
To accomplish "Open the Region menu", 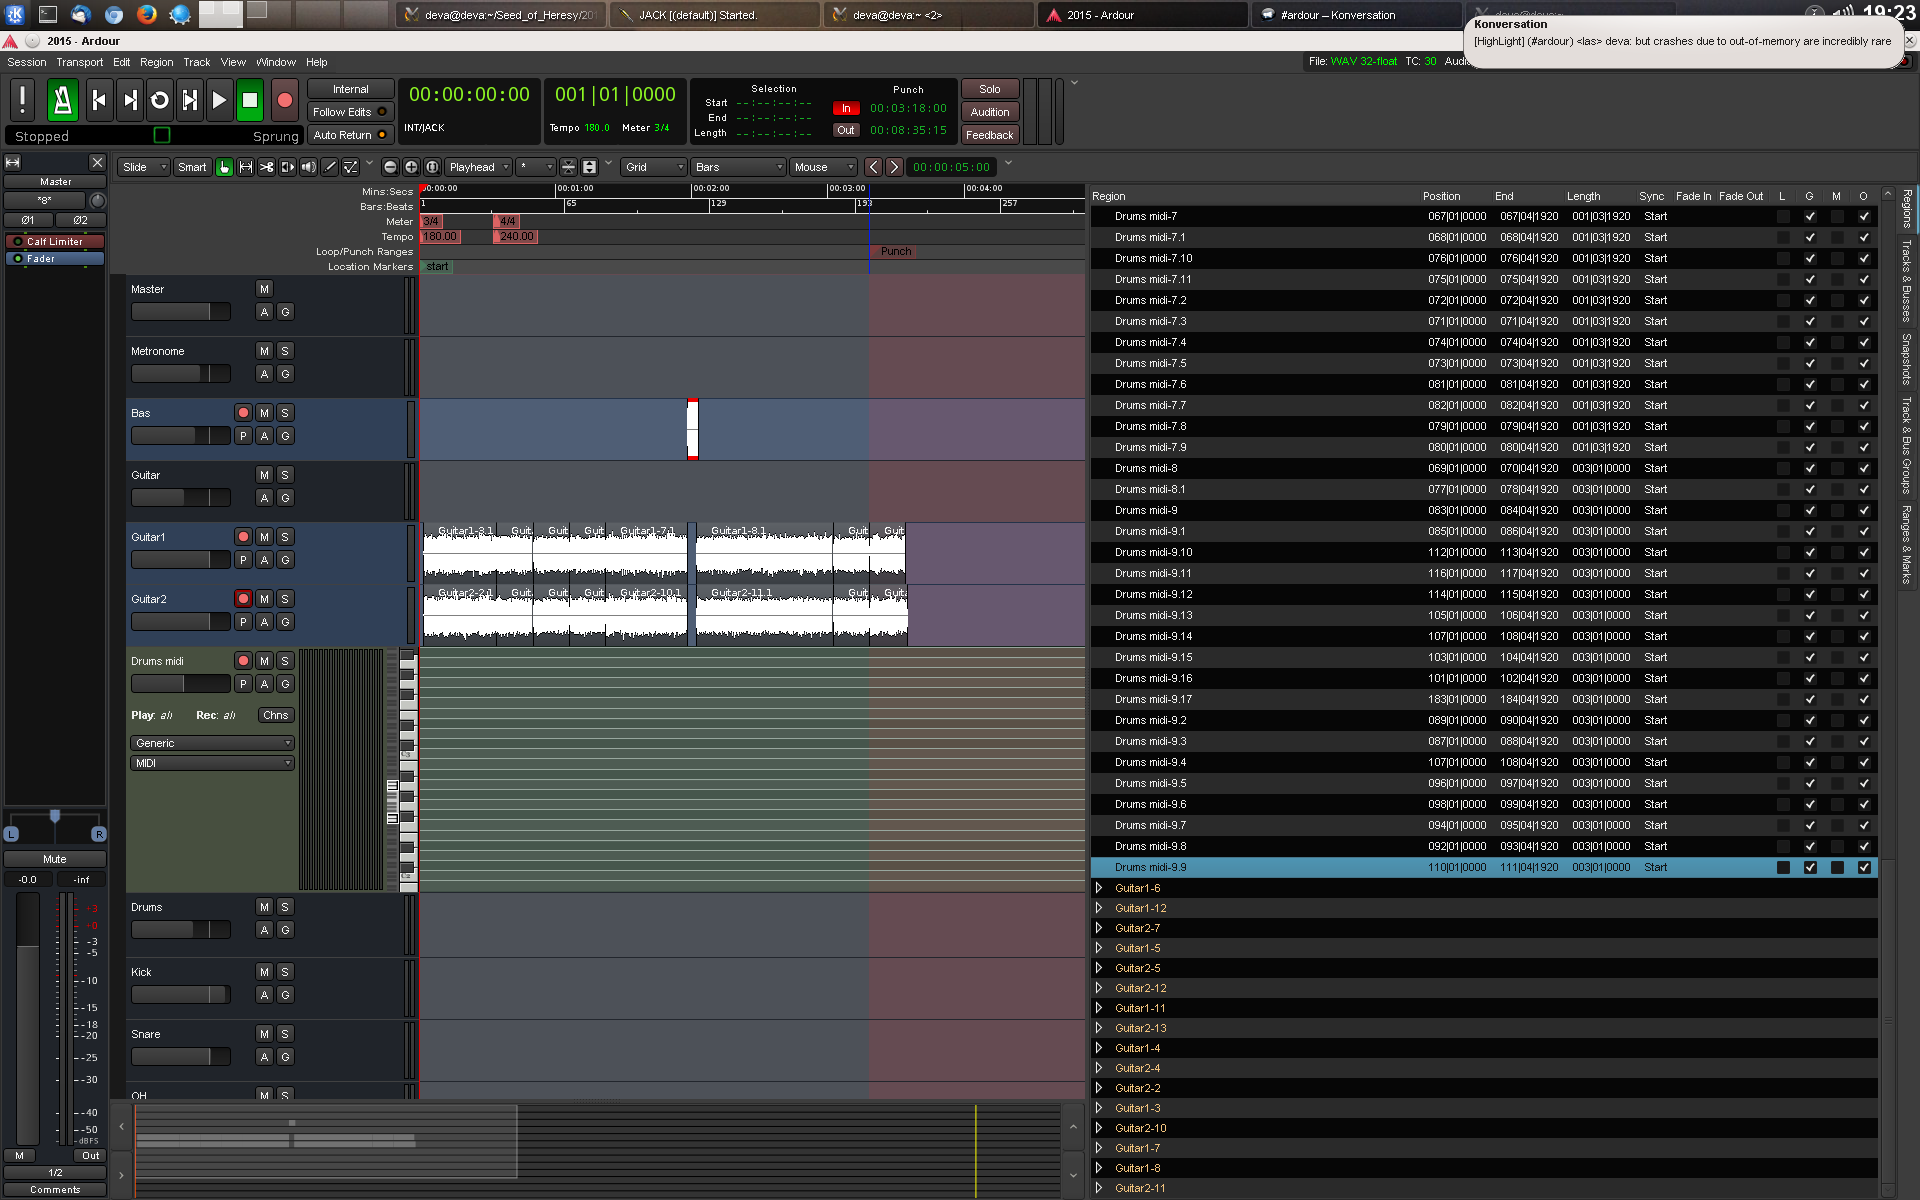I will pos(156,62).
